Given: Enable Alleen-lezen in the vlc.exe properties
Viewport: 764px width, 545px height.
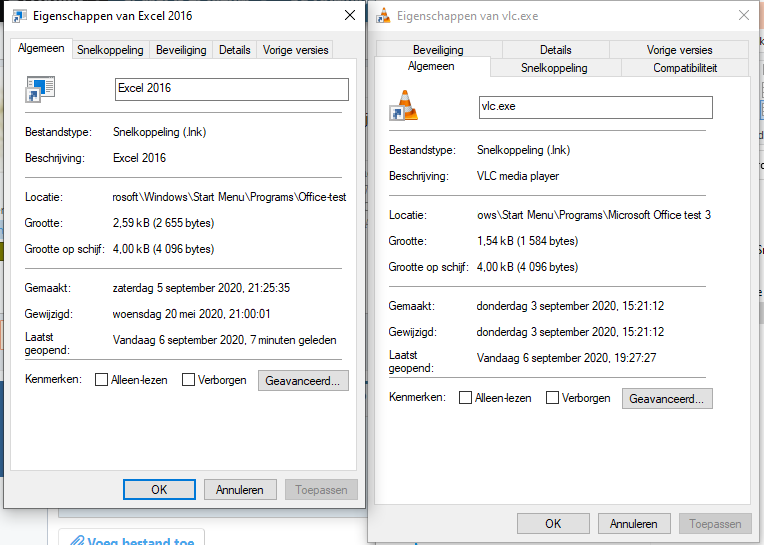Looking at the screenshot, I should pos(466,398).
